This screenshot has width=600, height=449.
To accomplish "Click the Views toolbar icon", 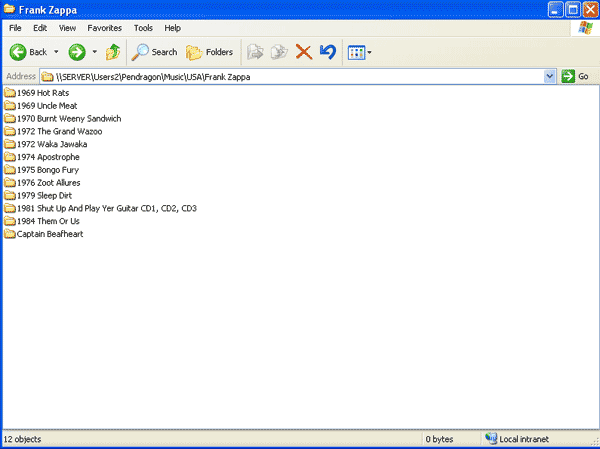I will coord(356,52).
